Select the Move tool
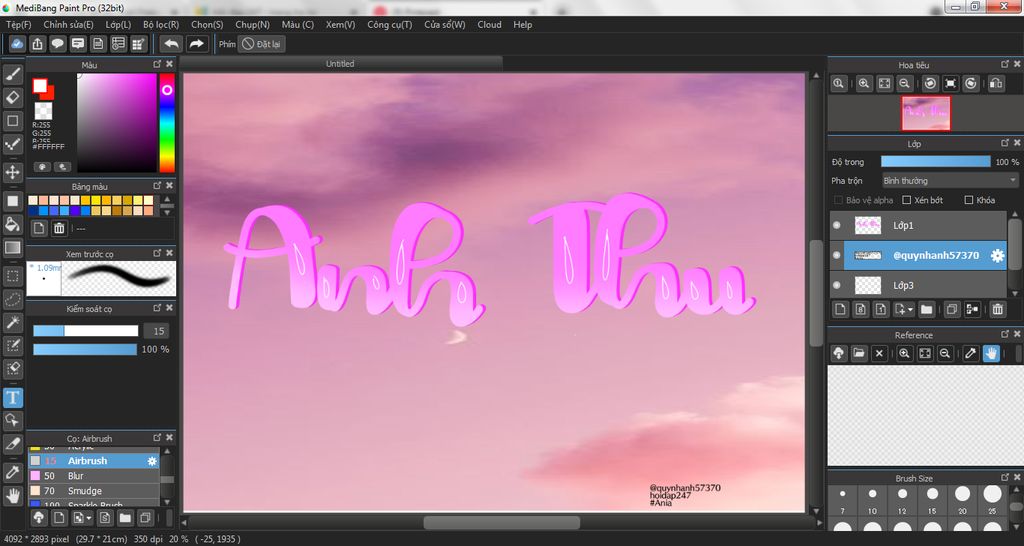The image size is (1024, 546). (12, 172)
